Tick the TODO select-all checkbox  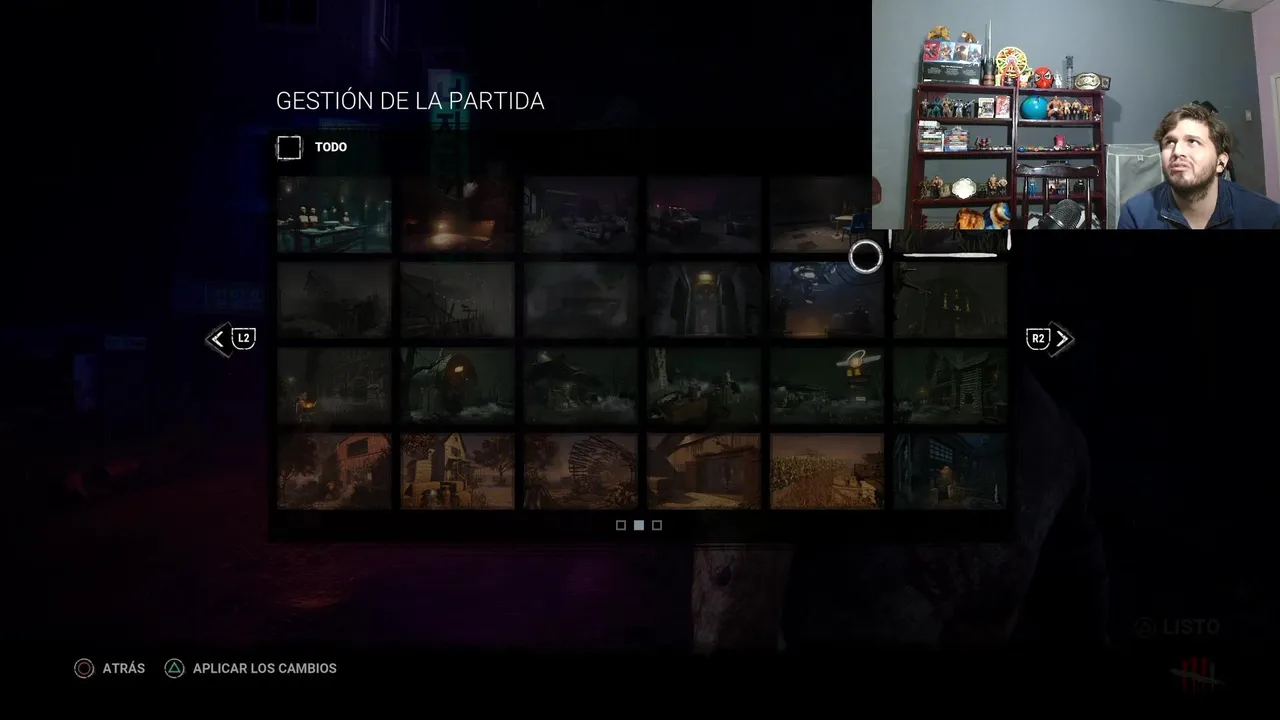coord(289,148)
